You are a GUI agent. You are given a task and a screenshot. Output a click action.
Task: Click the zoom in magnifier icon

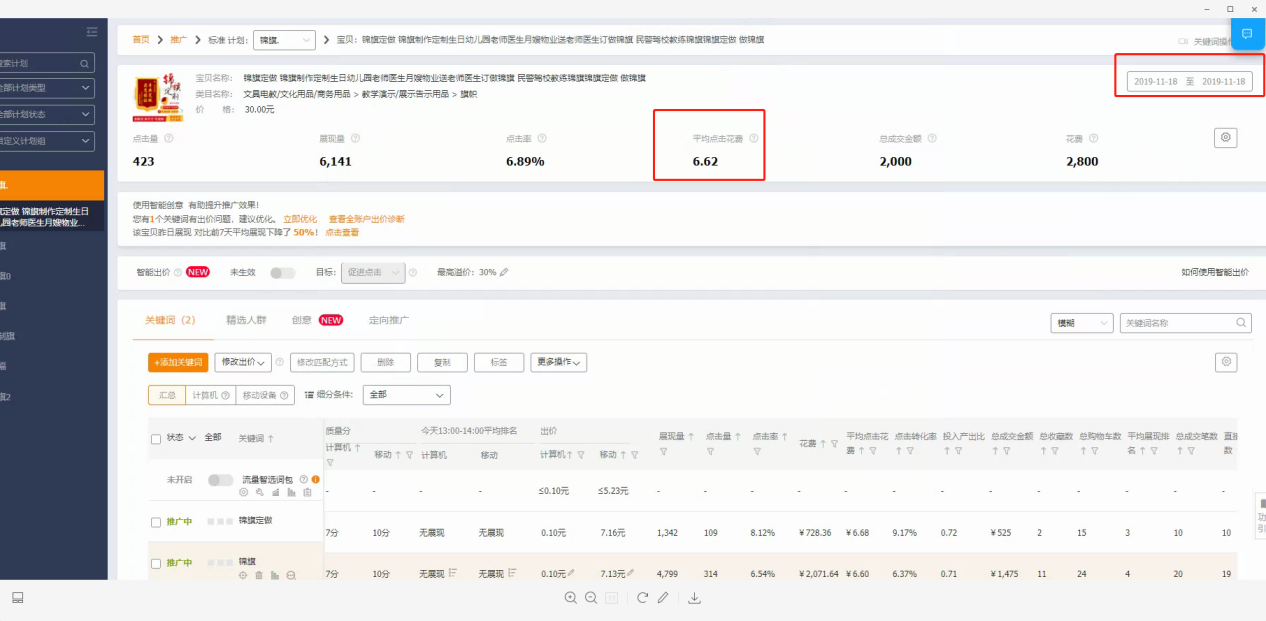(x=570, y=598)
